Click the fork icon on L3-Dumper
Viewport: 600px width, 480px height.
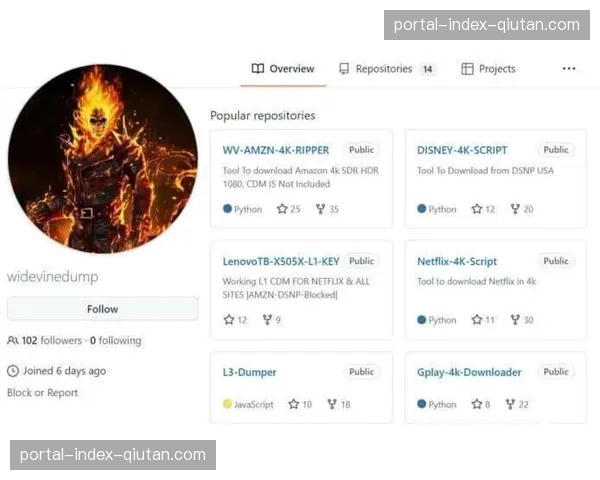tap(332, 404)
